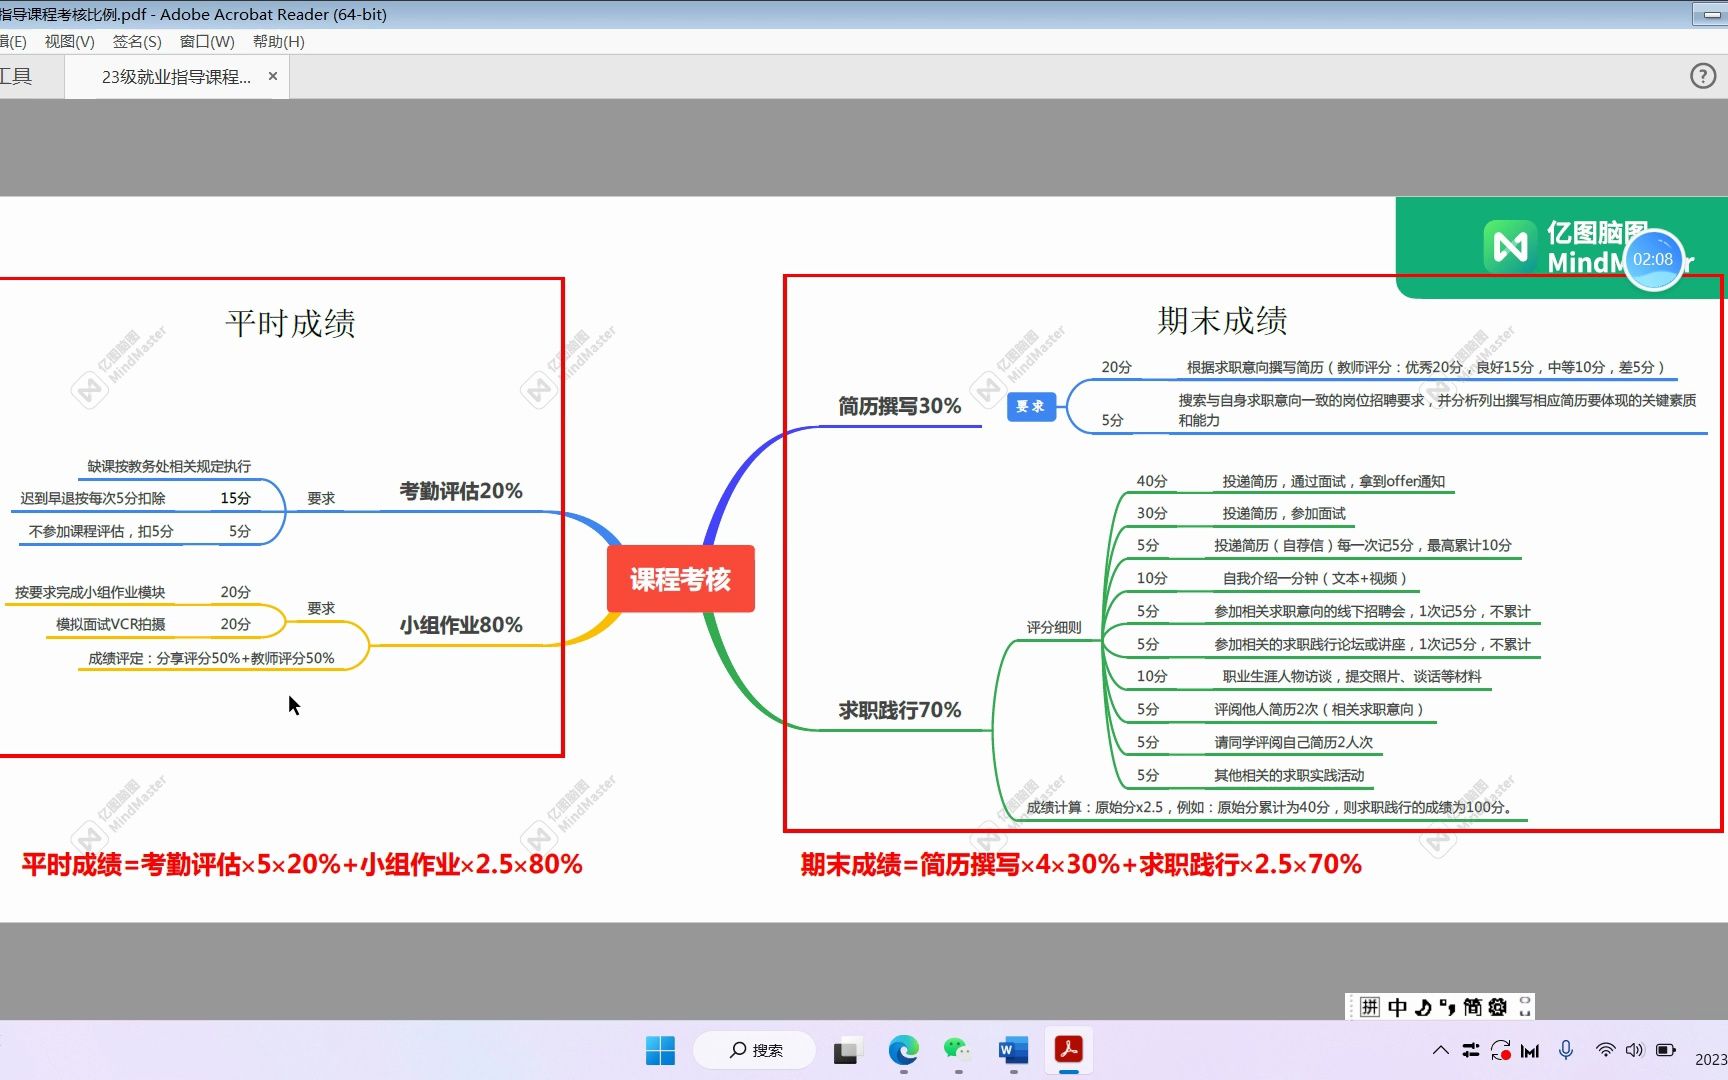Screen dimensions: 1728x1080
Task: Click the 成绩计算 note under 求职践行
Action: point(1271,807)
